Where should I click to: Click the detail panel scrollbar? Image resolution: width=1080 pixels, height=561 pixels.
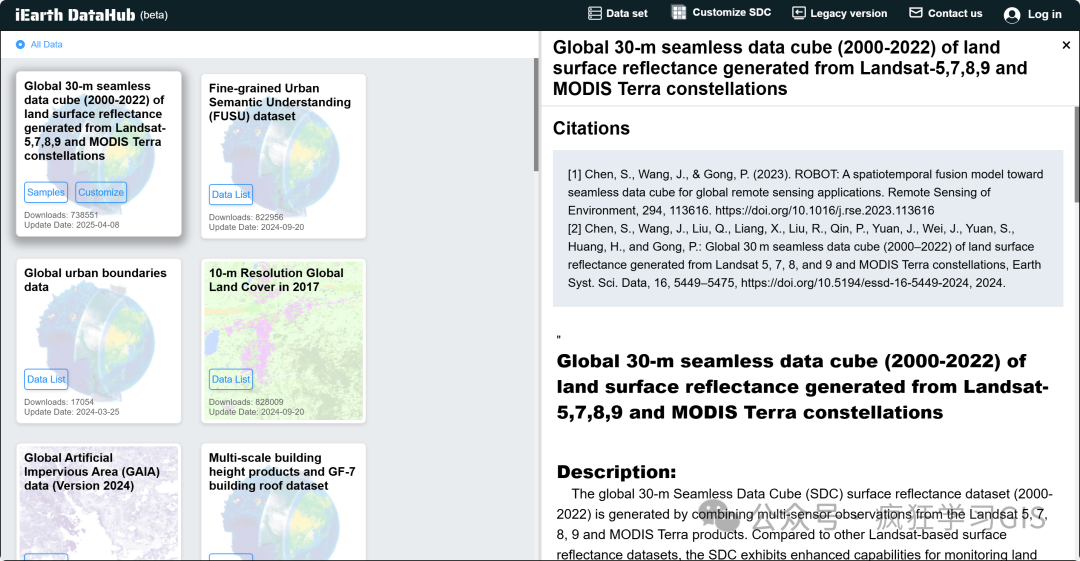[1077, 154]
